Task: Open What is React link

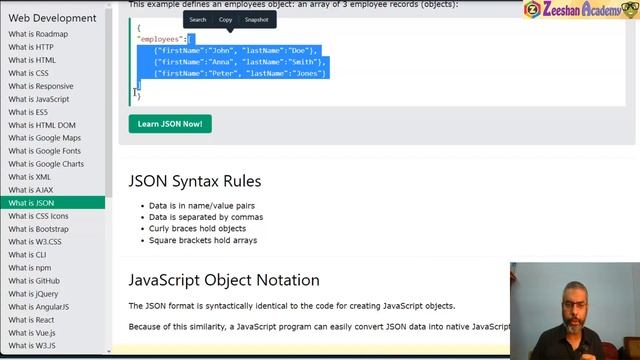Action: tap(31, 320)
